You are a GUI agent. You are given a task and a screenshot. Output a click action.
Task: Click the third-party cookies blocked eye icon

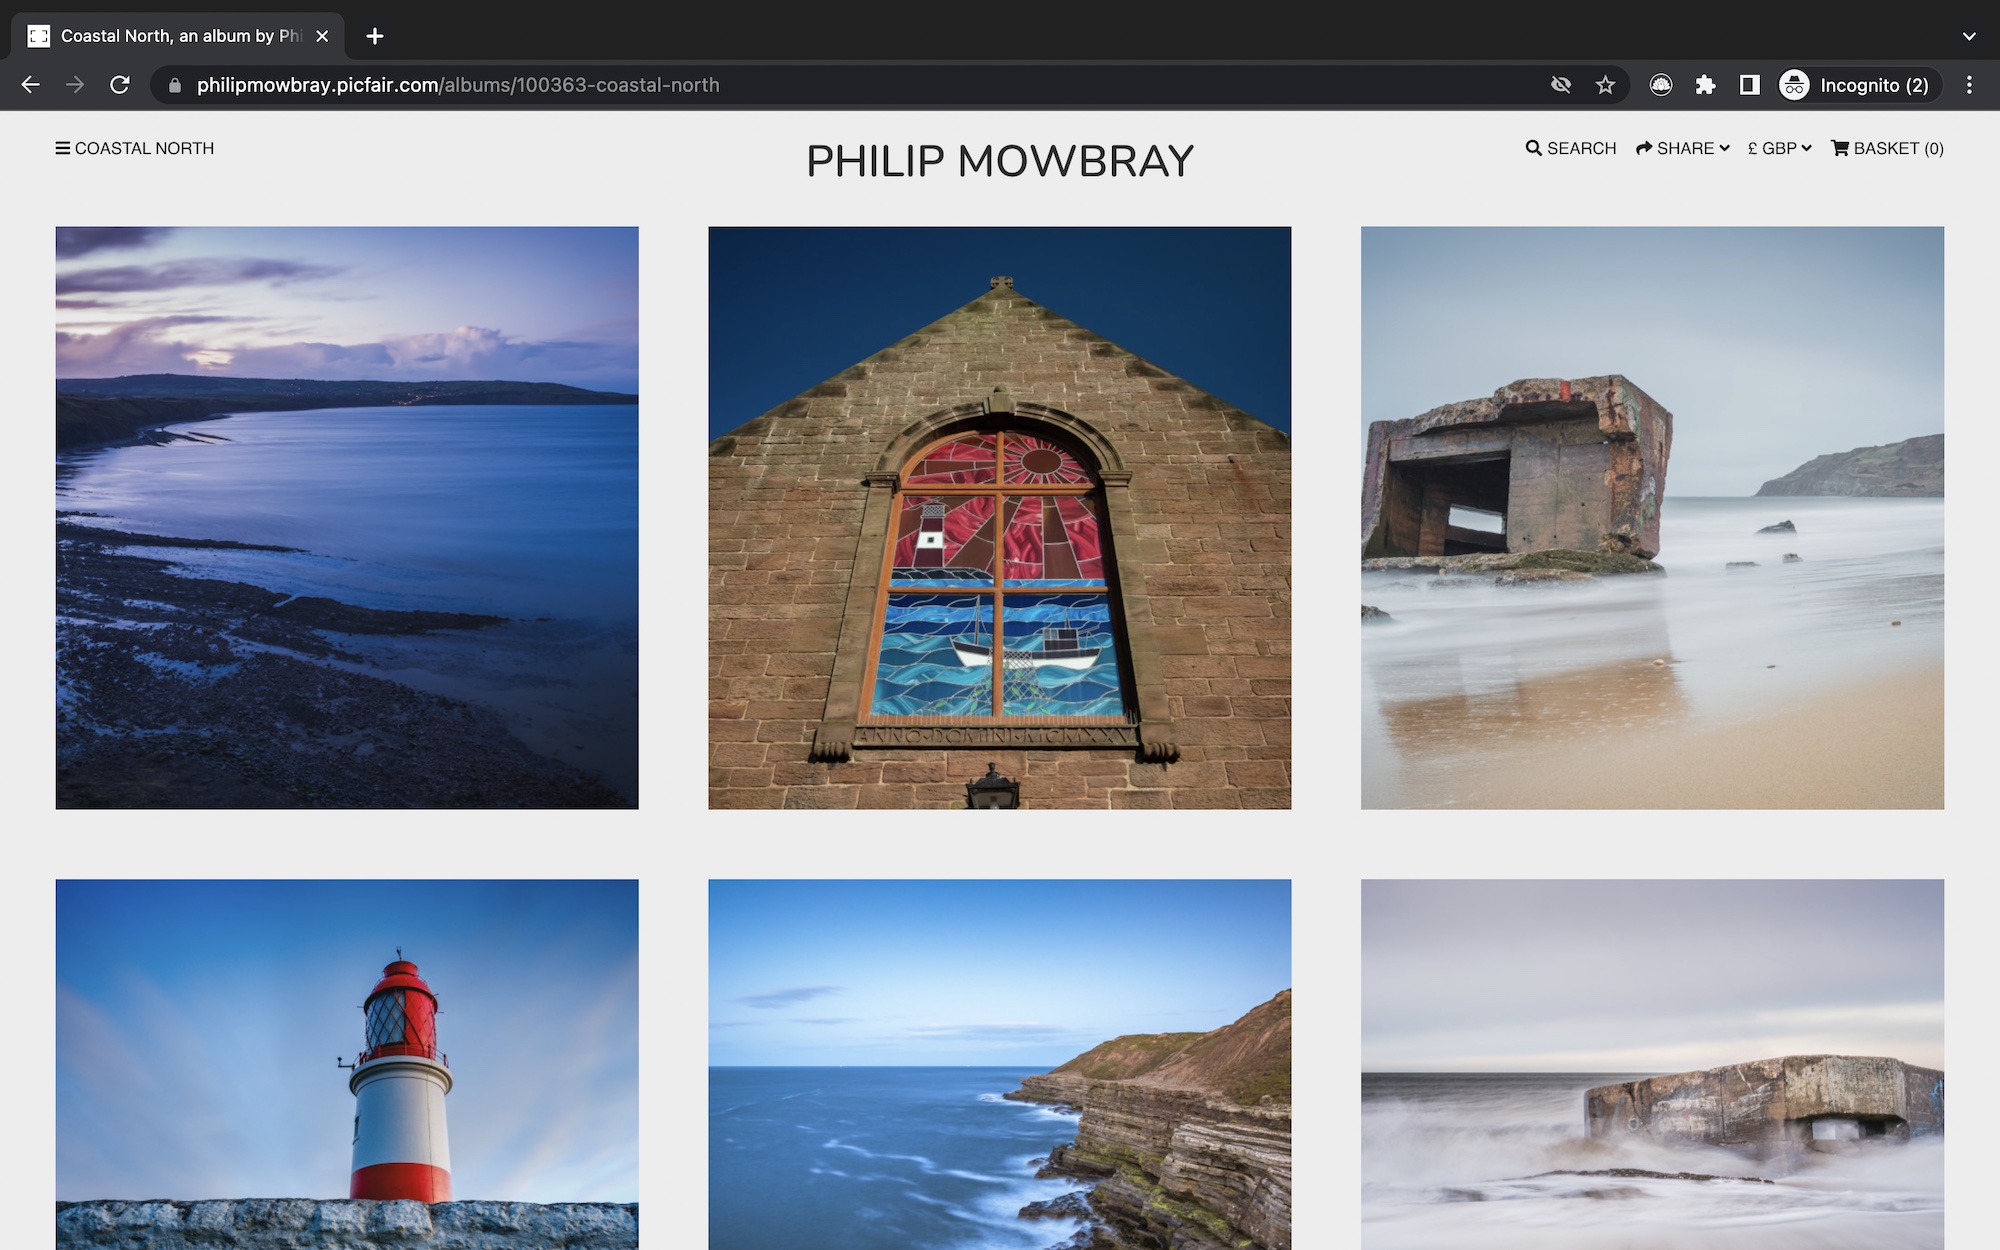(x=1560, y=85)
